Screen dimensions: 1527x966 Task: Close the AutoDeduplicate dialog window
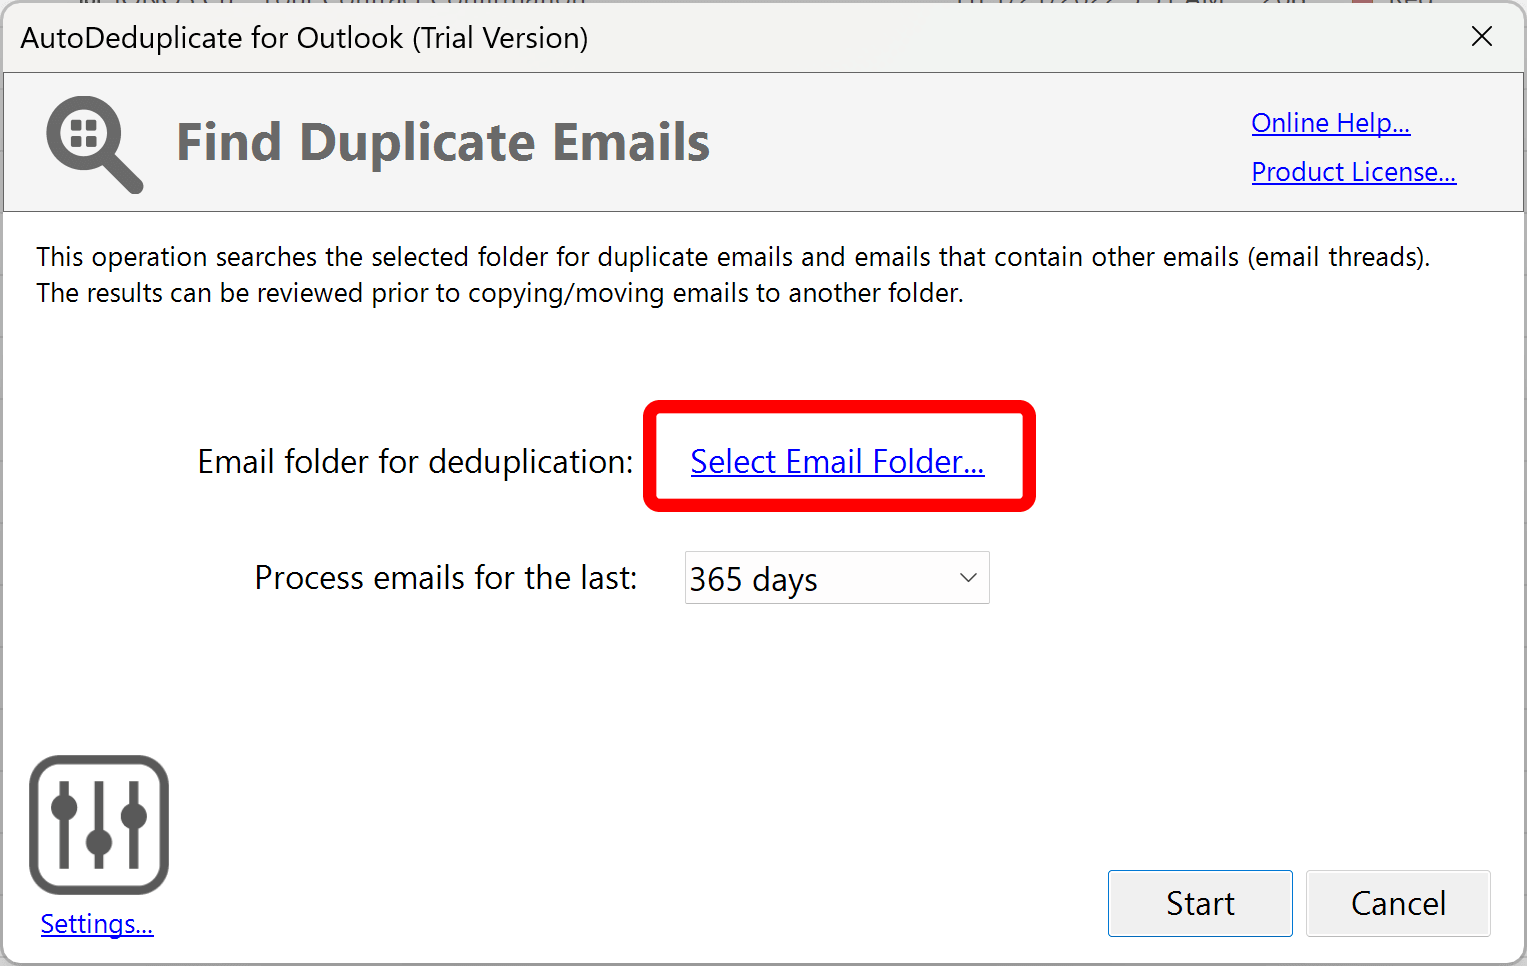pyautogui.click(x=1482, y=37)
